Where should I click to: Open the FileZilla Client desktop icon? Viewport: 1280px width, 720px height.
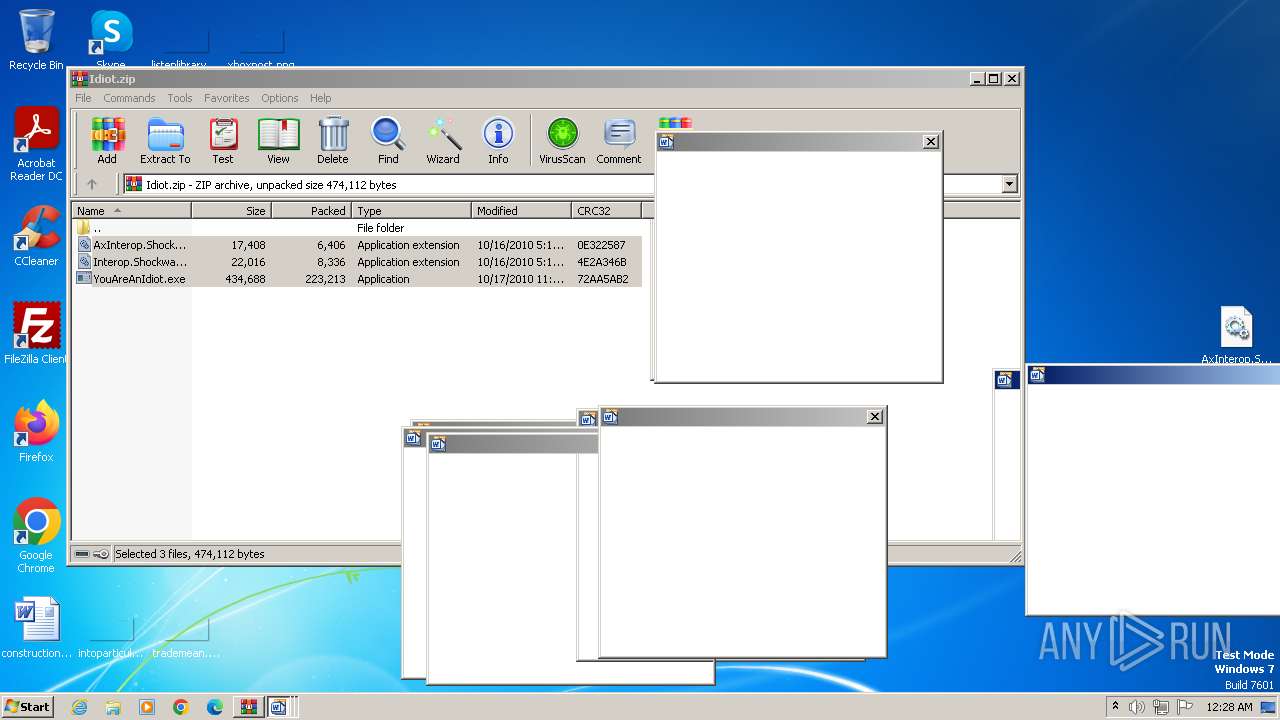coord(36,334)
